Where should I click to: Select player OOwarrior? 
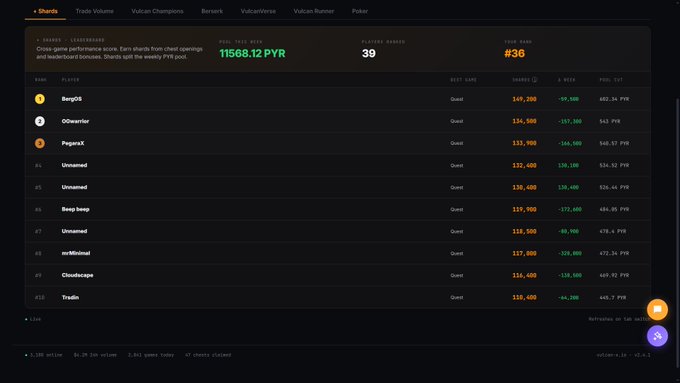(75, 121)
